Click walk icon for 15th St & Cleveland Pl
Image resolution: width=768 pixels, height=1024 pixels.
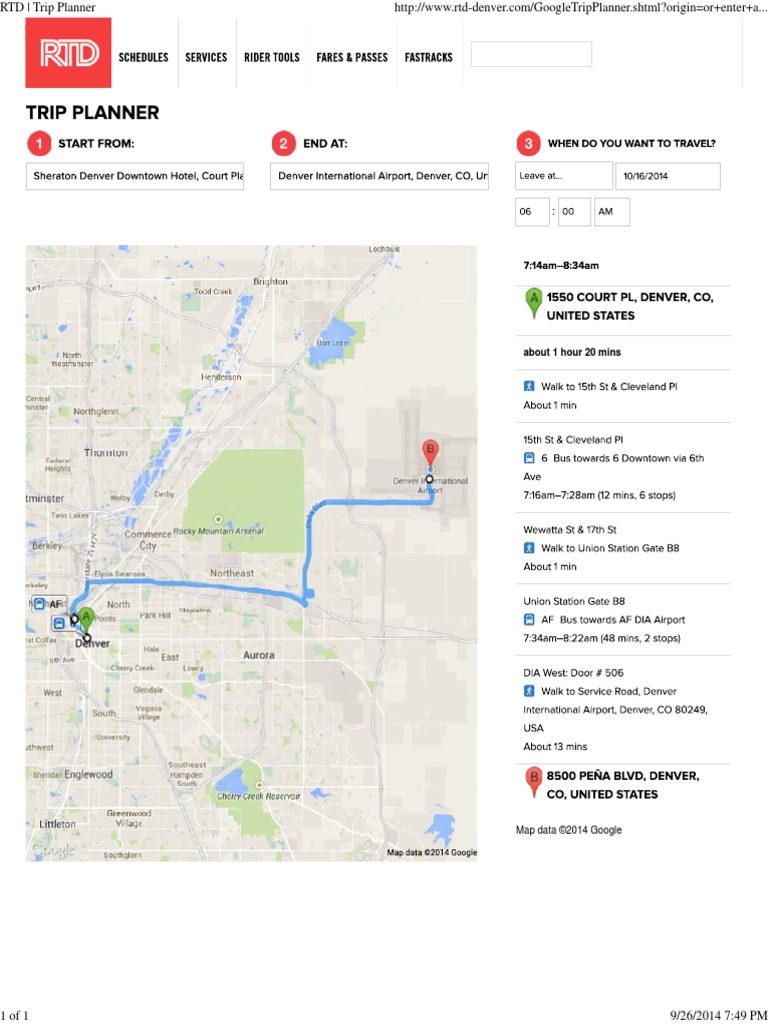coord(529,387)
